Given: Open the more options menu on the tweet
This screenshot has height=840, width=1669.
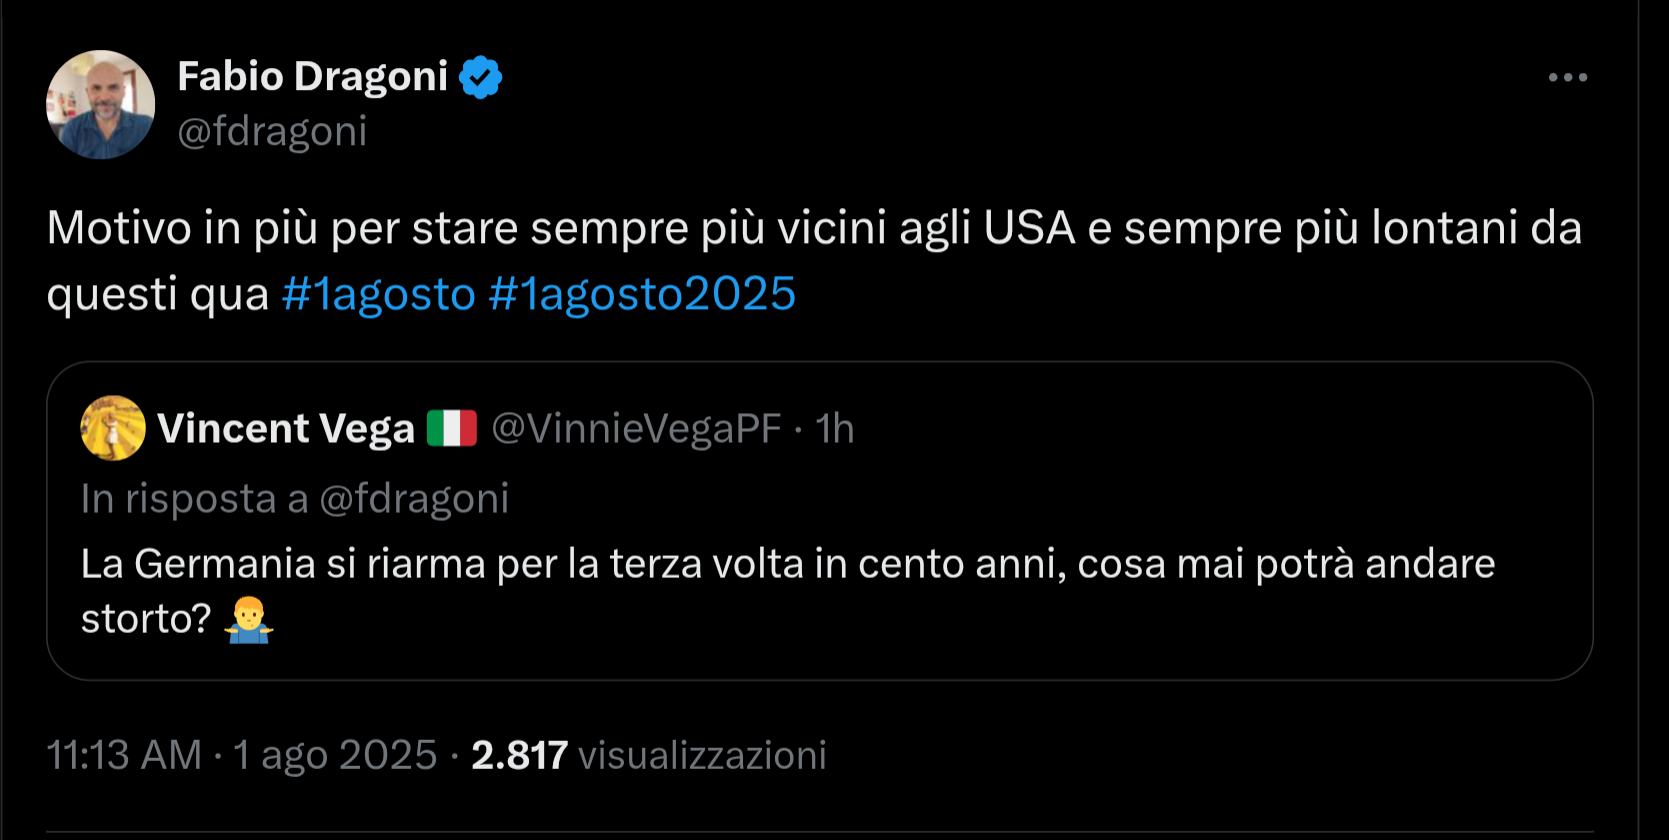Looking at the screenshot, I should pos(1568,75).
